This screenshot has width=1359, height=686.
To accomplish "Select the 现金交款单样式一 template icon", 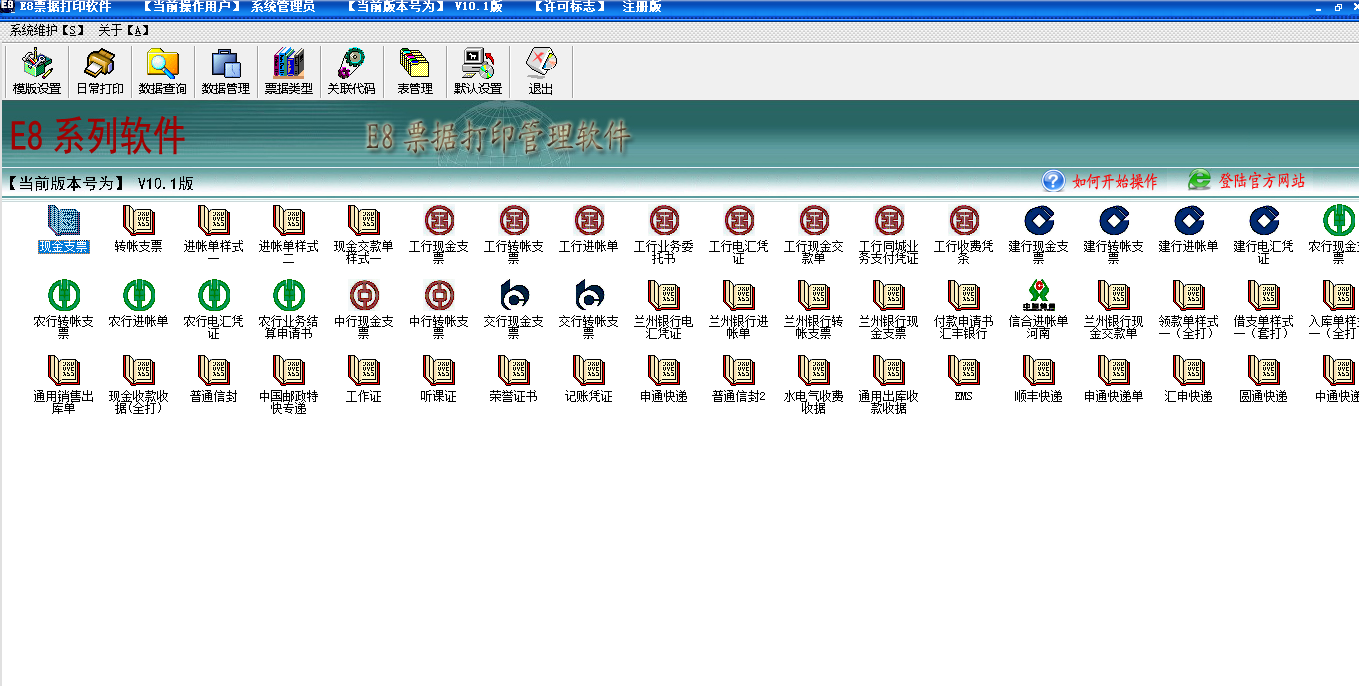I will point(363,234).
